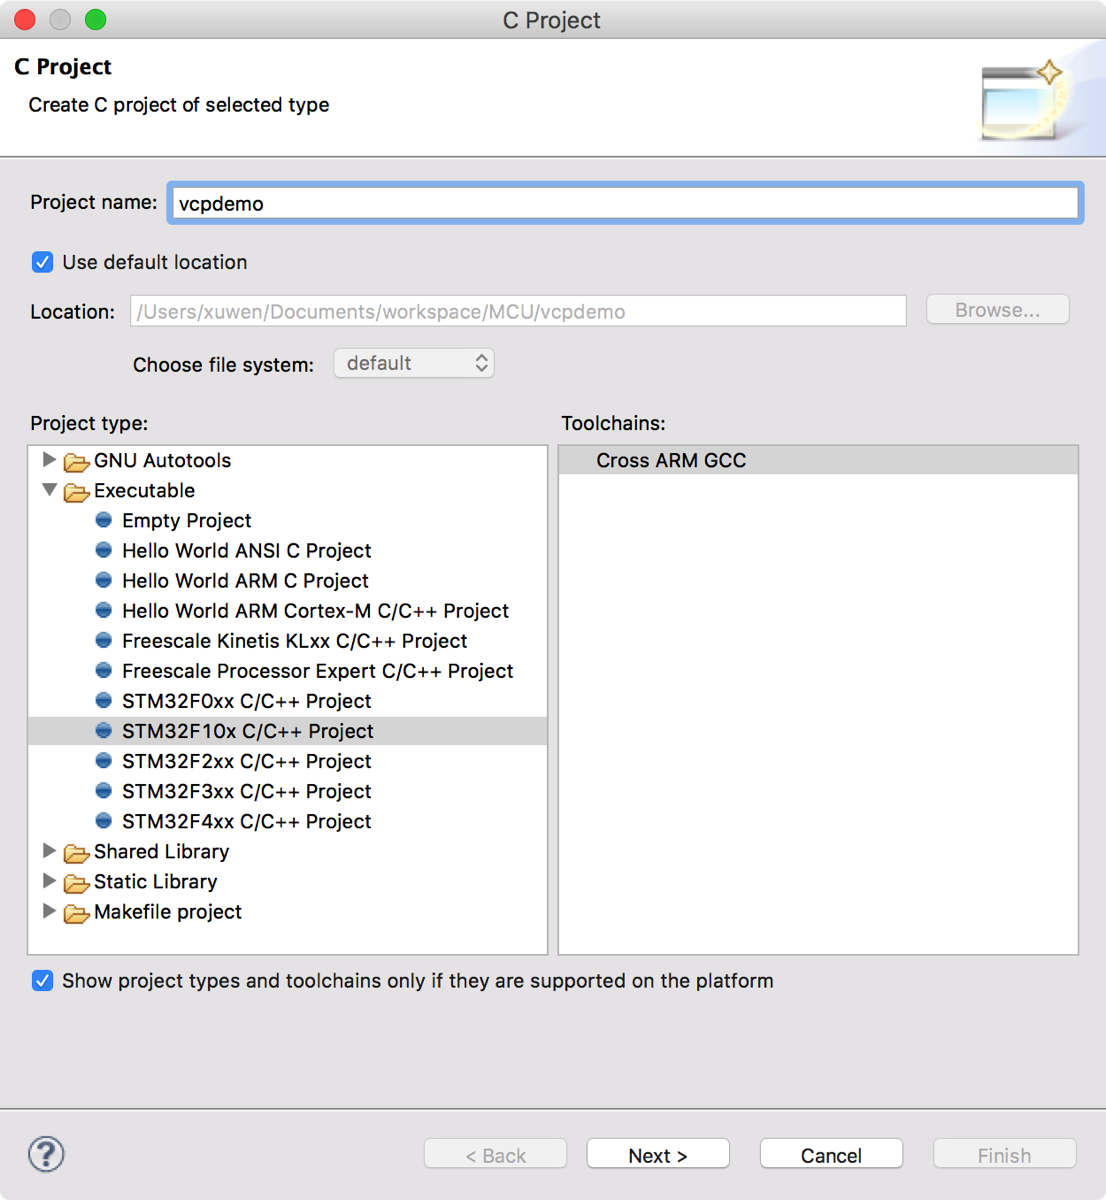
Task: Click the Makefile project folder icon
Action: pyautogui.click(x=76, y=912)
